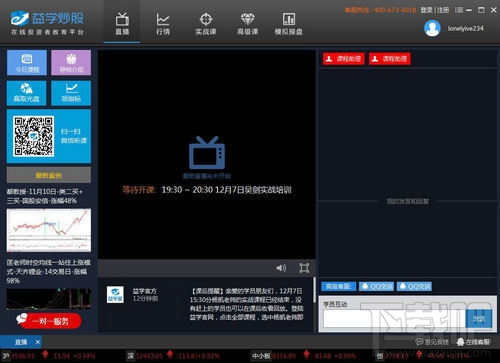Viewport: 500px width, 363px height.
Task: Click the 等待开课 schedule text
Action: (x=207, y=190)
